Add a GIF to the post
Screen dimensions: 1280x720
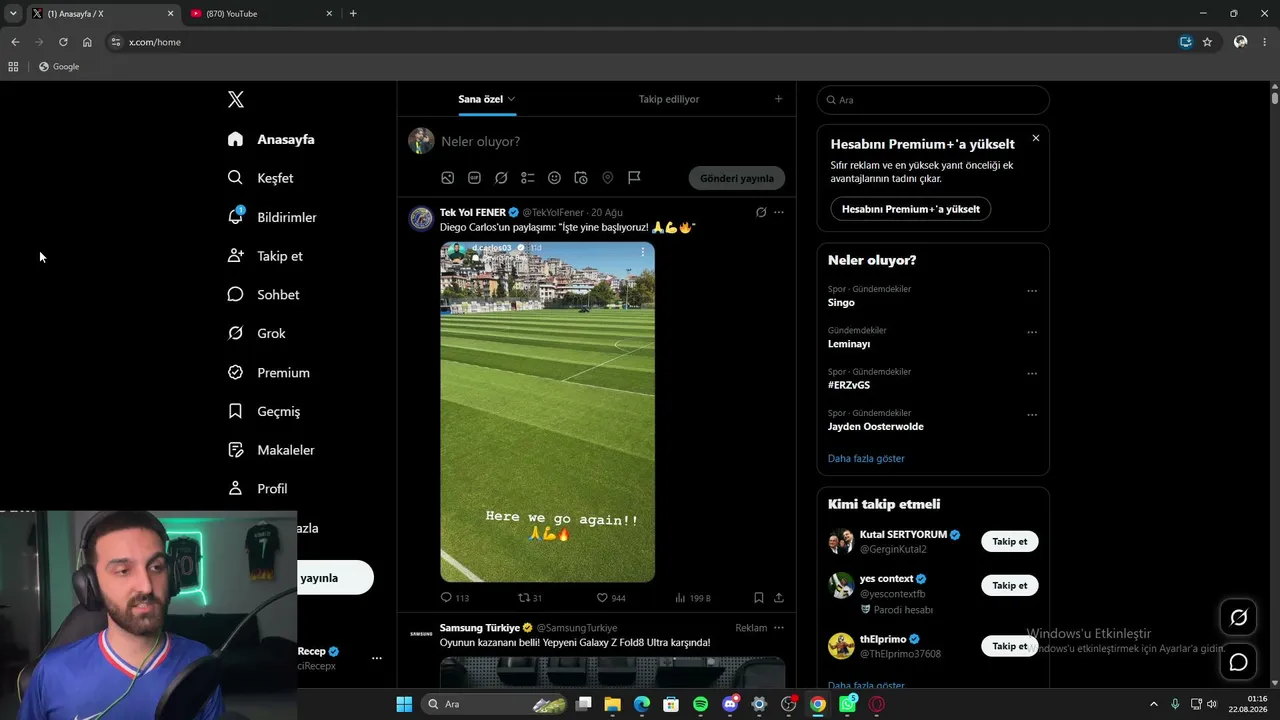(474, 178)
